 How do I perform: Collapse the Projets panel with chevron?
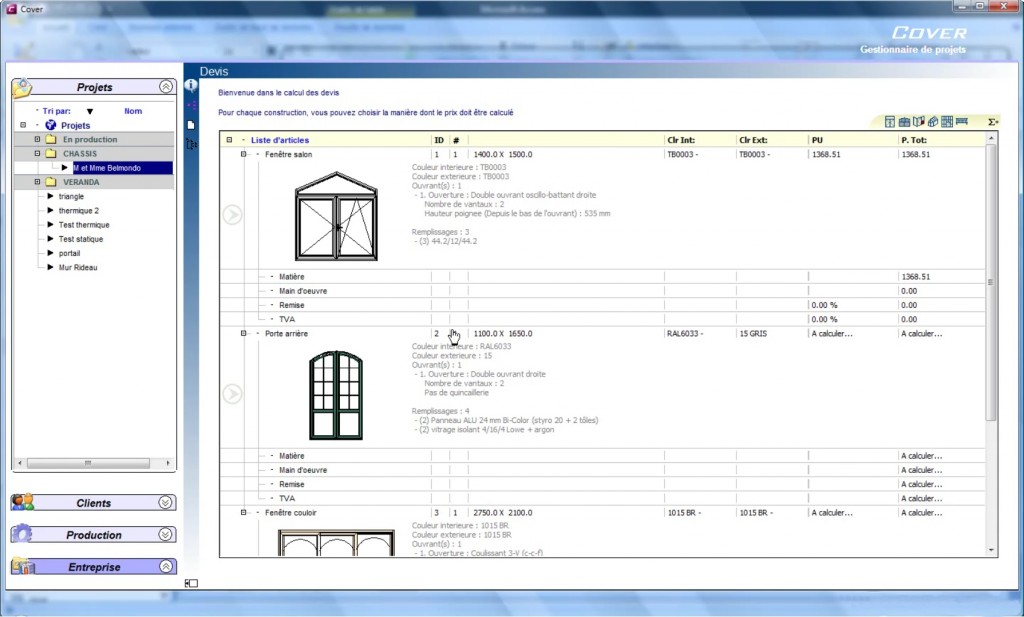(166, 87)
